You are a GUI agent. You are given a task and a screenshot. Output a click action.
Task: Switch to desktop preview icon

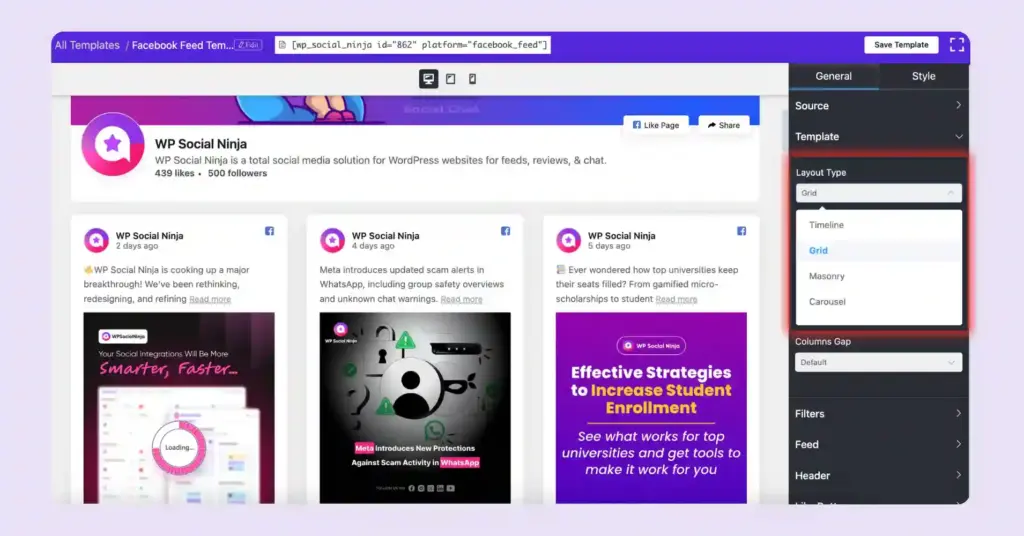428,78
